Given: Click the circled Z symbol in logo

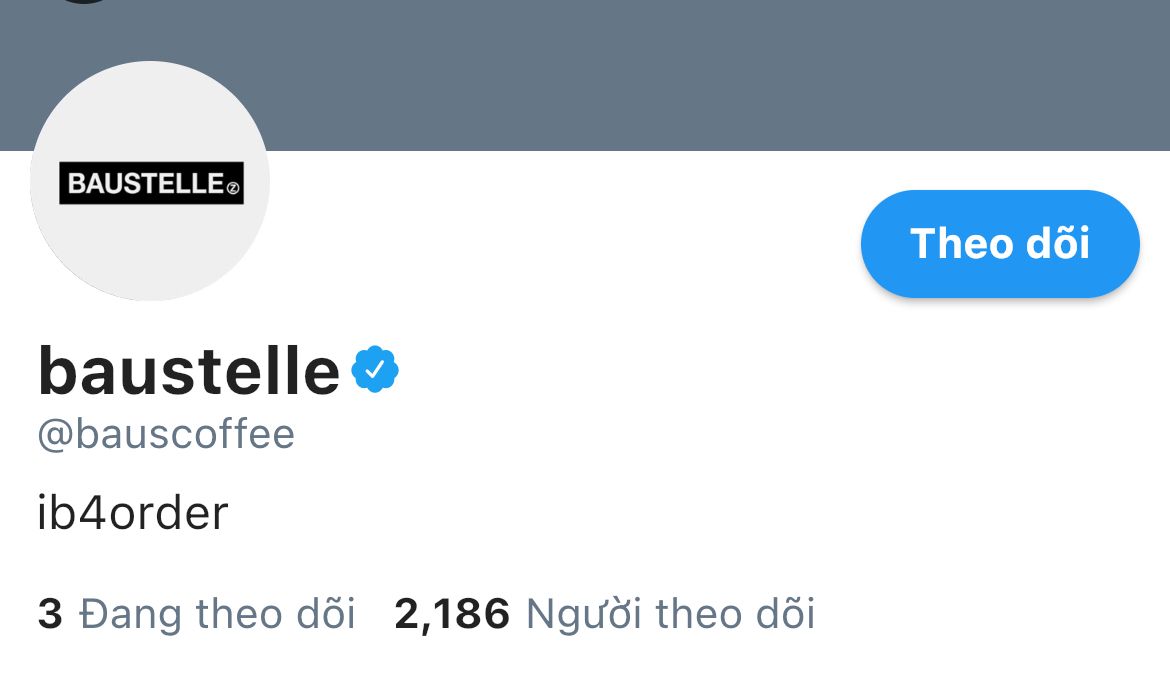Looking at the screenshot, I should [233, 187].
